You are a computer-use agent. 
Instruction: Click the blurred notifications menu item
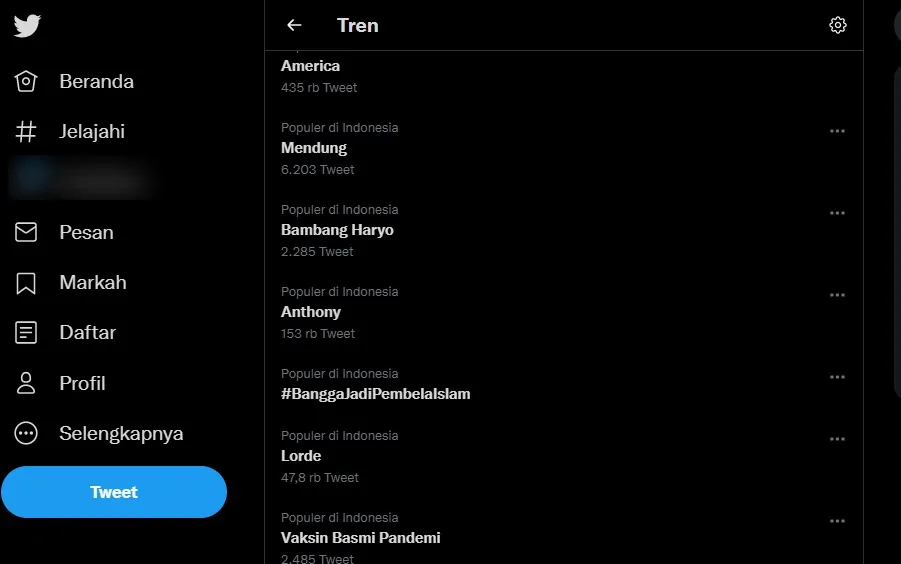click(82, 181)
